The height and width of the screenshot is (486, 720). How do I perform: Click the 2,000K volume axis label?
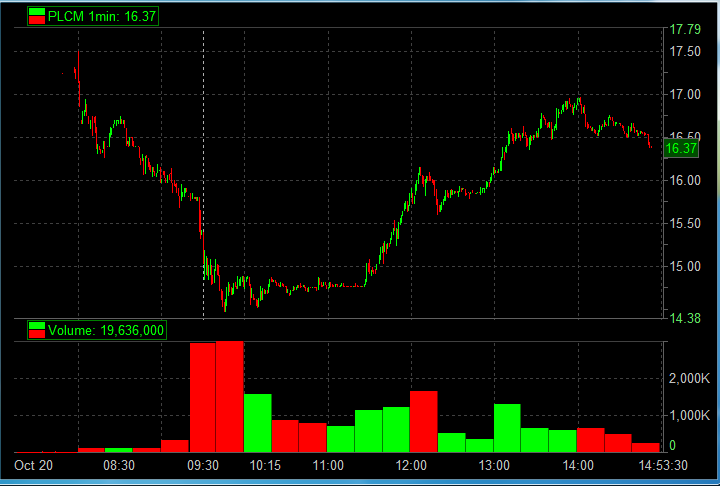coord(689,379)
